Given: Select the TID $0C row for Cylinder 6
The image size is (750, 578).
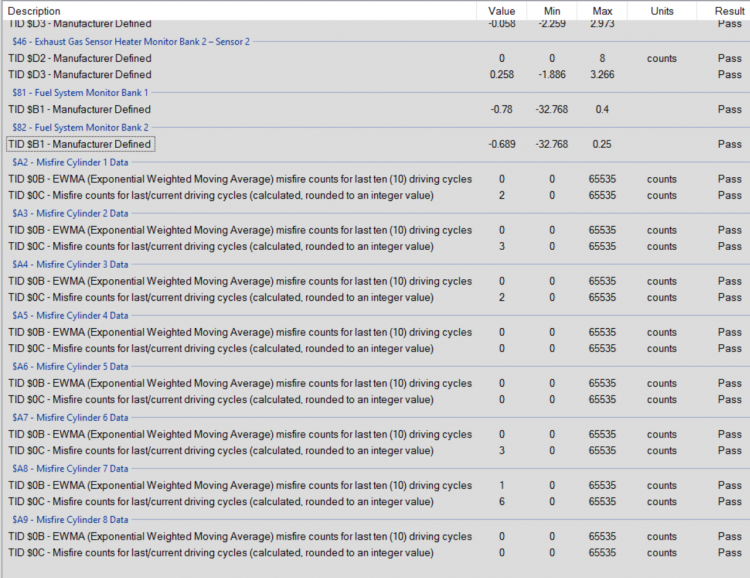Looking at the screenshot, I should click(375, 450).
